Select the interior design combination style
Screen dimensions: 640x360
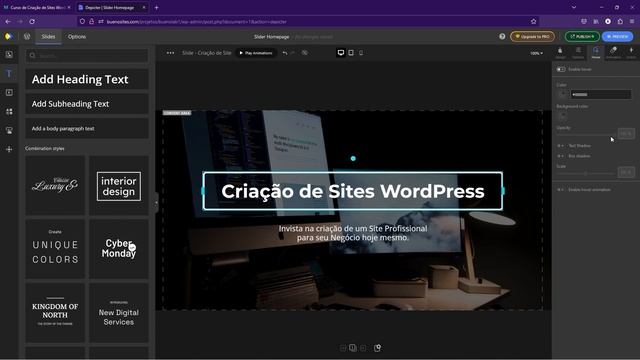point(119,185)
